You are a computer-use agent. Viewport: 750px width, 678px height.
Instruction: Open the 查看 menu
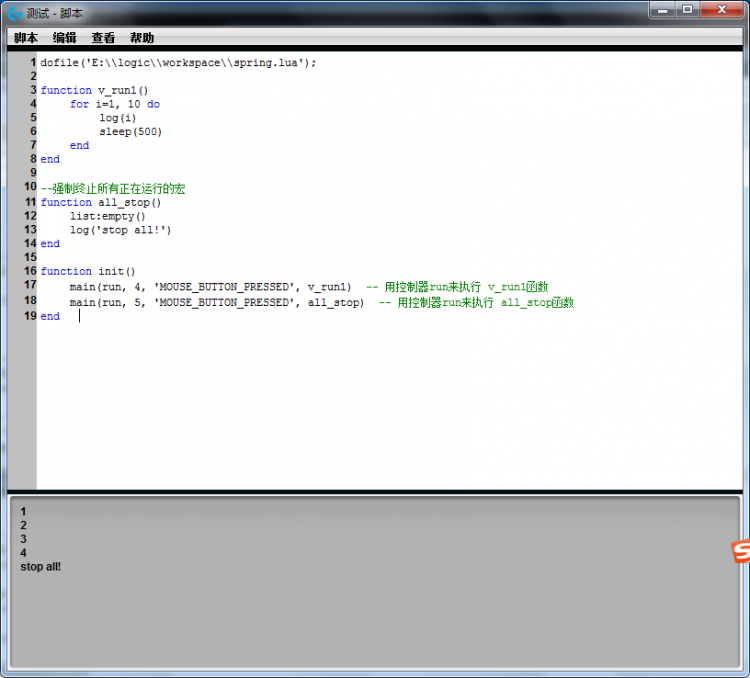103,38
